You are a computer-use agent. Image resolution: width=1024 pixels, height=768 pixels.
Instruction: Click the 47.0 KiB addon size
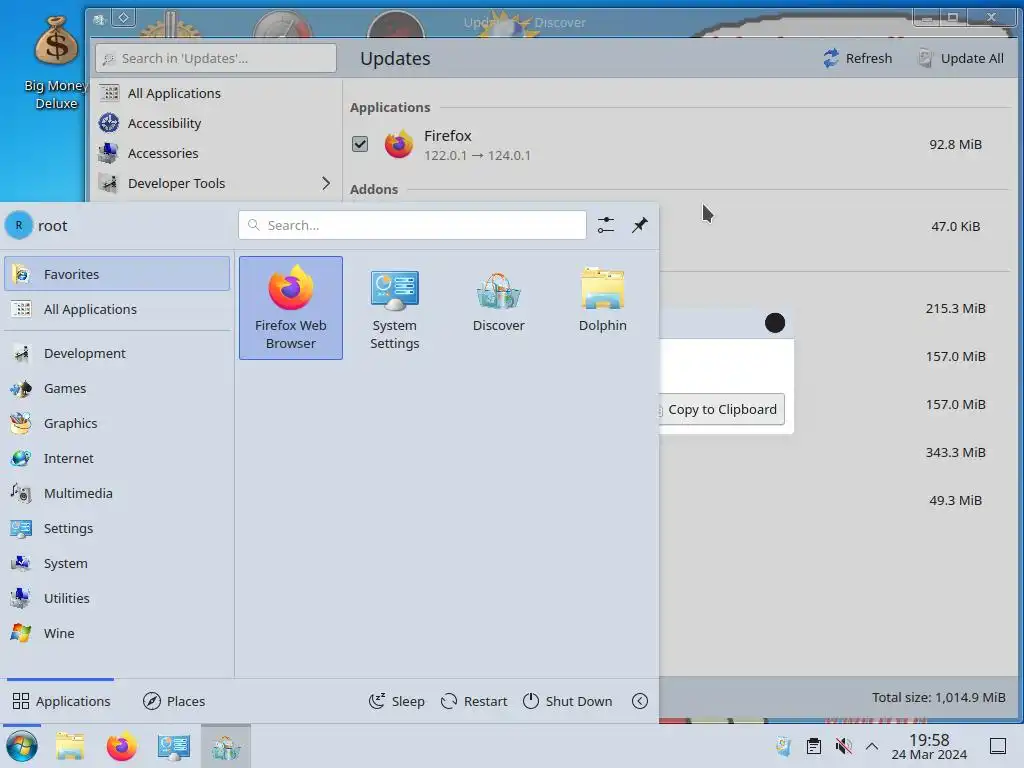tap(955, 227)
